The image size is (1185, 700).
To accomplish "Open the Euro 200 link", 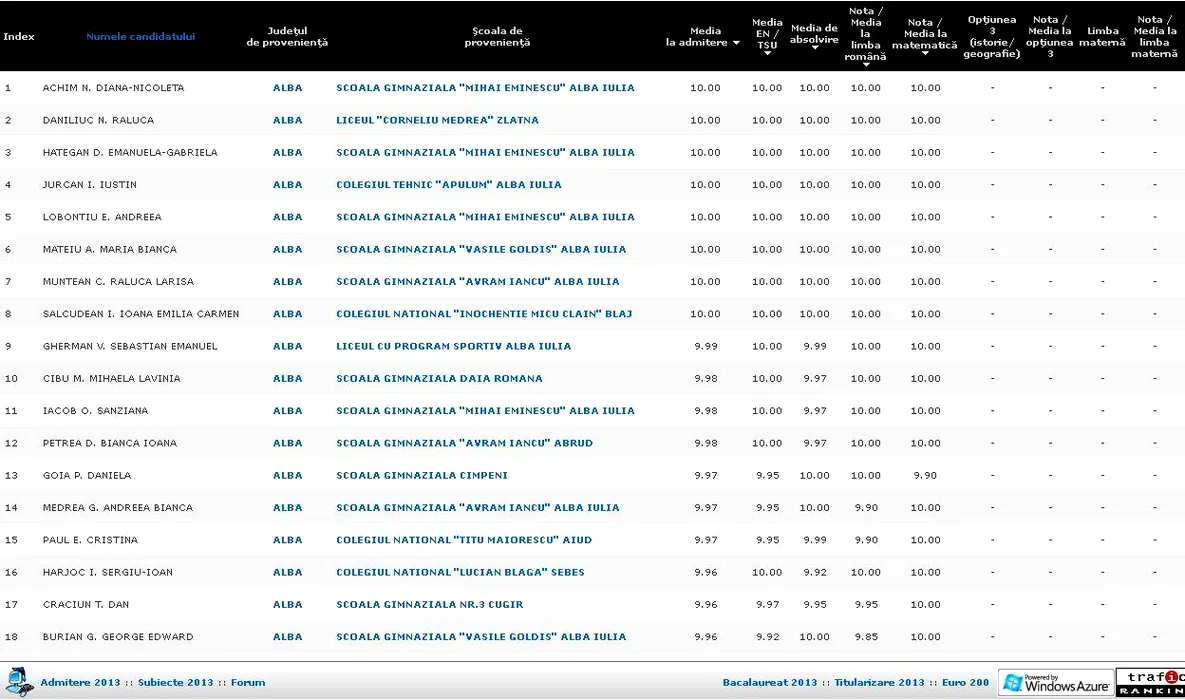I will click(965, 683).
